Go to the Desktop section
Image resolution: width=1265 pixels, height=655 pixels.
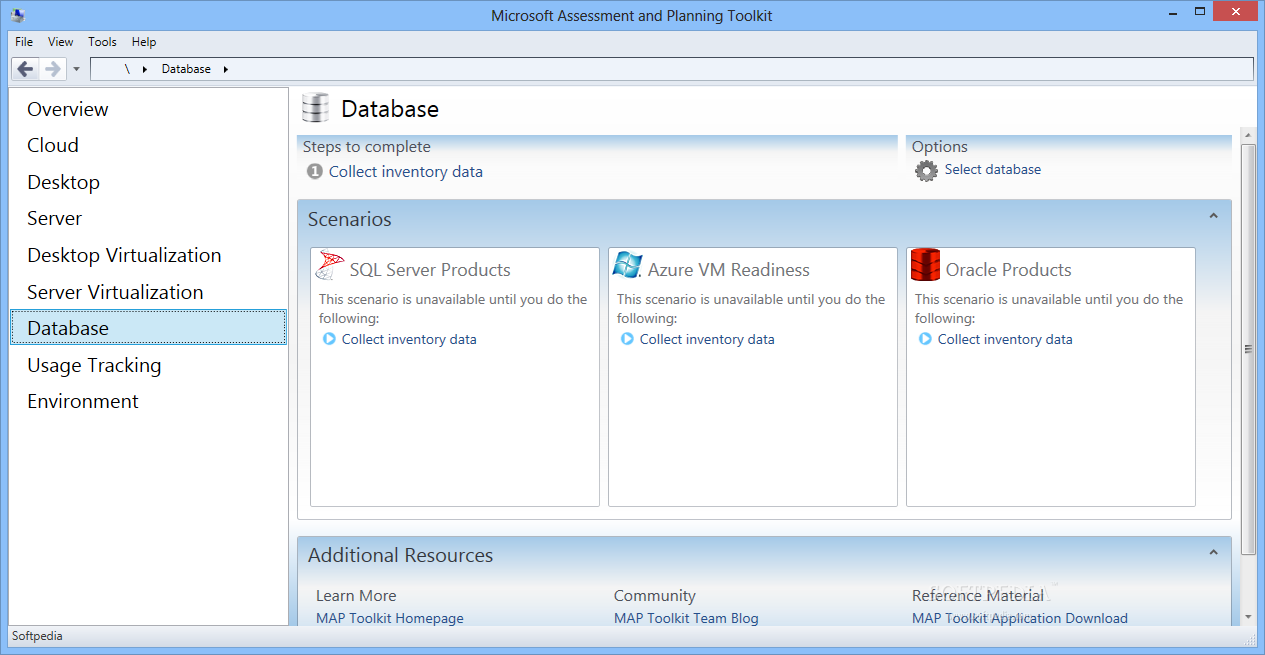pos(148,182)
